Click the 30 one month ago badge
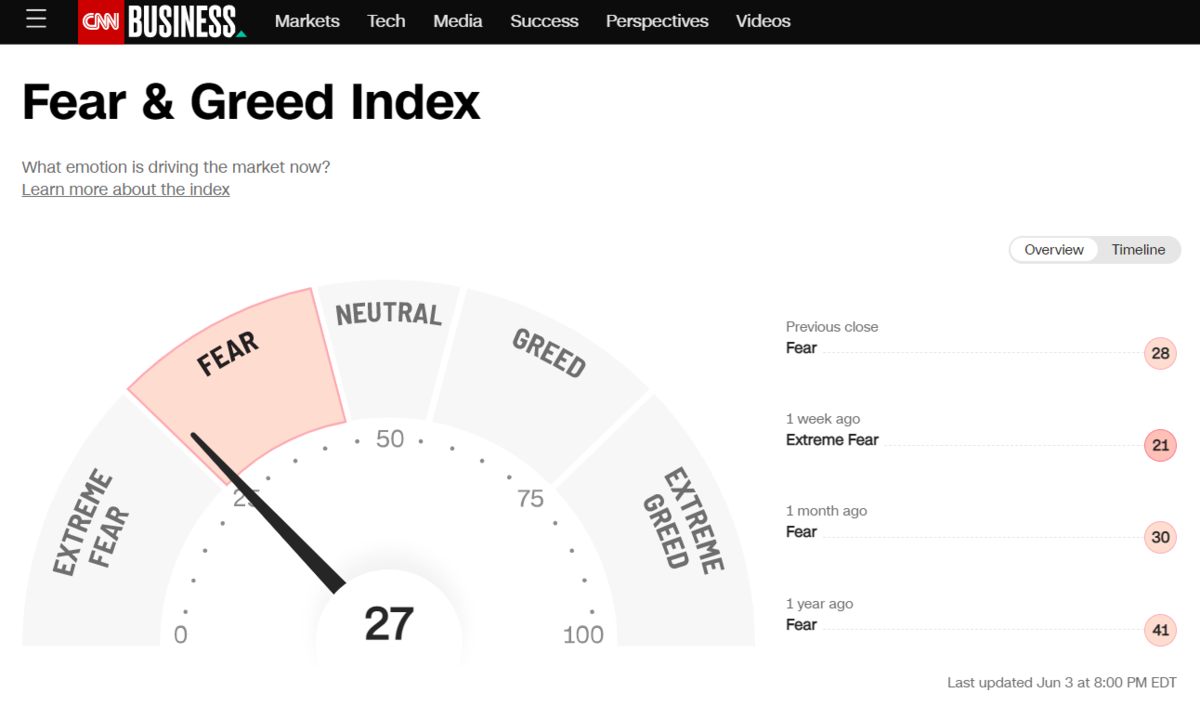1200x719 pixels. [x=1160, y=537]
